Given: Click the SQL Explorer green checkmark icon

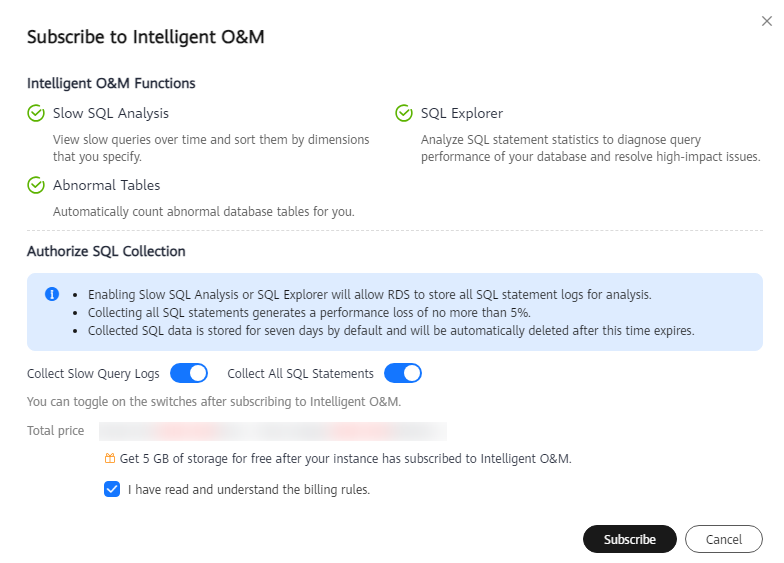Looking at the screenshot, I should [404, 114].
